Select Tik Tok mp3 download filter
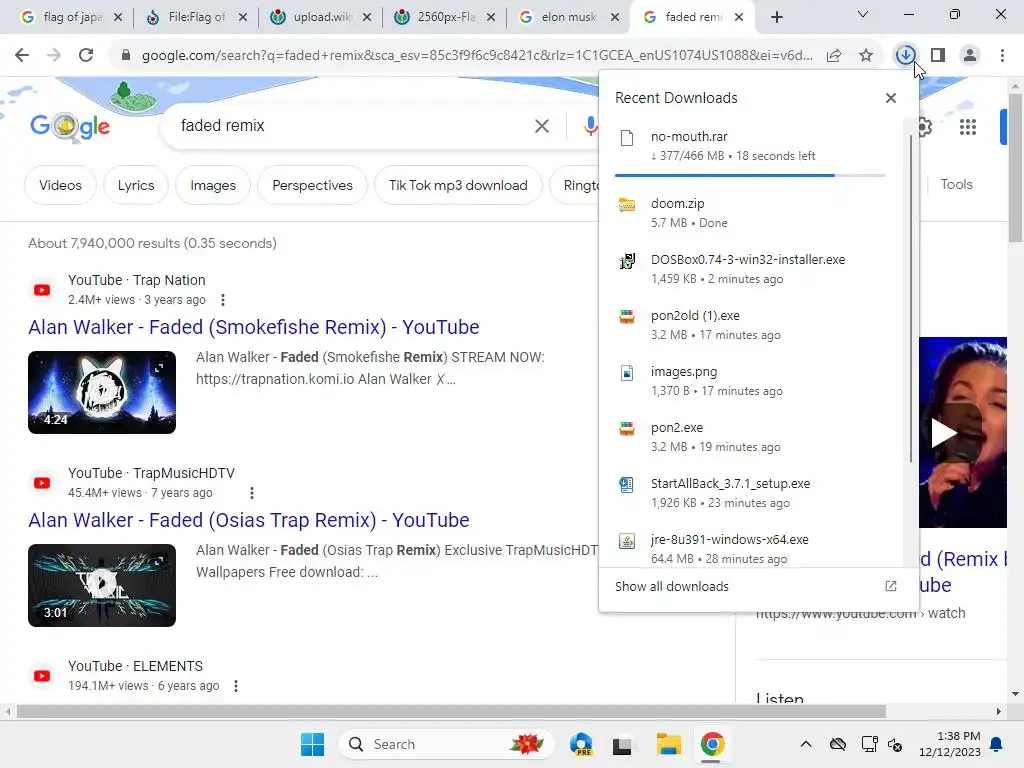This screenshot has width=1024, height=768. coord(458,185)
